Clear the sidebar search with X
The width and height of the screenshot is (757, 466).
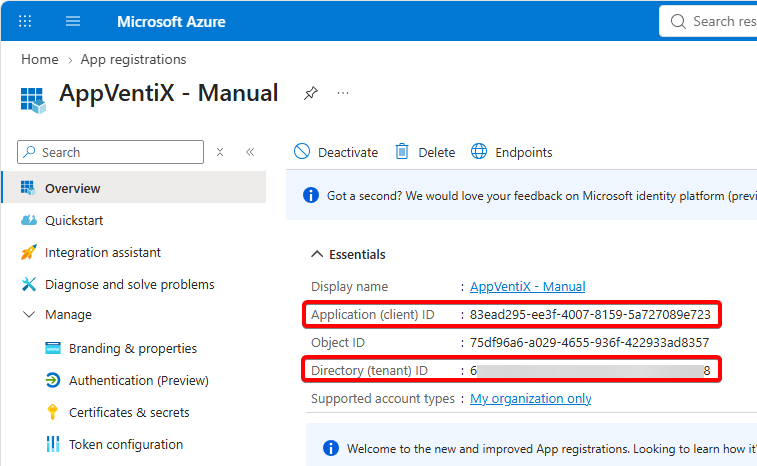(220, 152)
